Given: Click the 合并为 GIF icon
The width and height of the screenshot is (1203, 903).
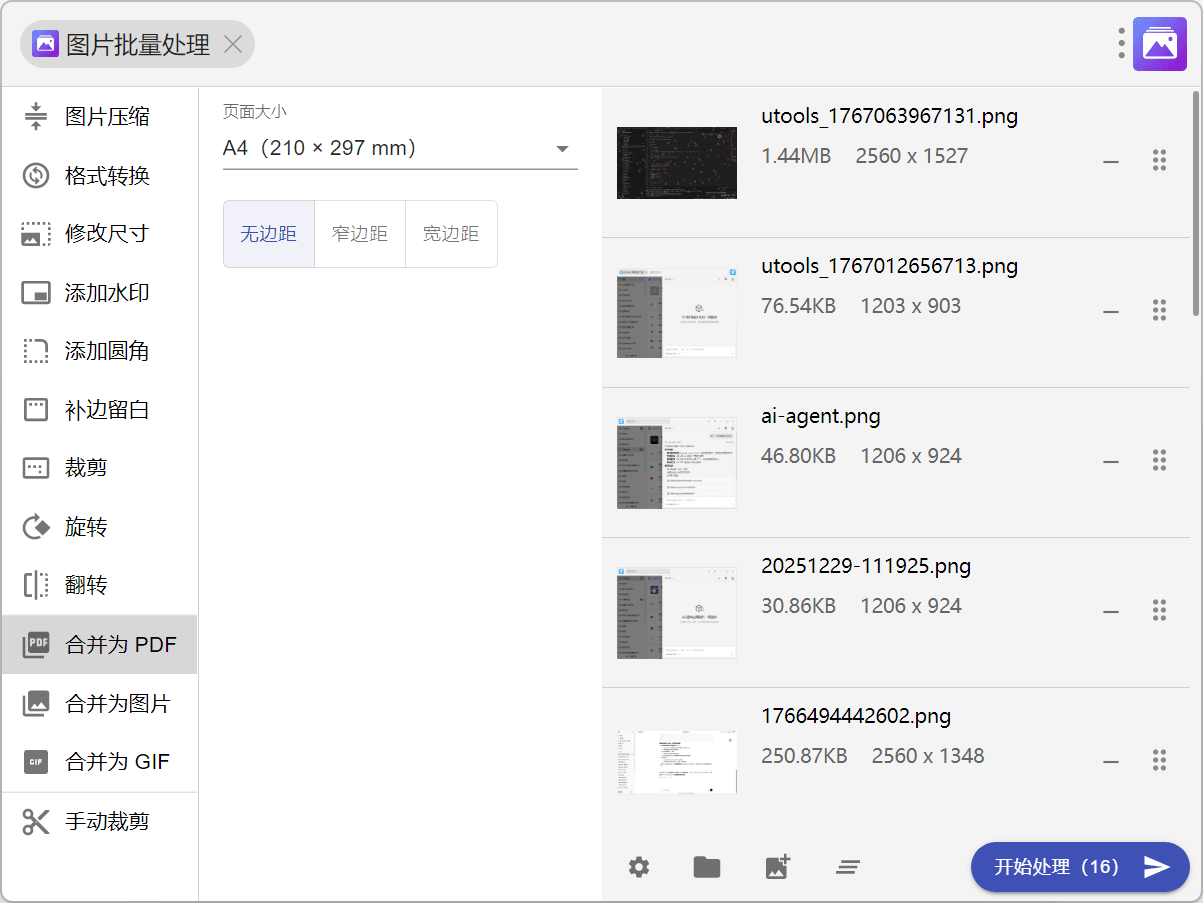Looking at the screenshot, I should [36, 762].
